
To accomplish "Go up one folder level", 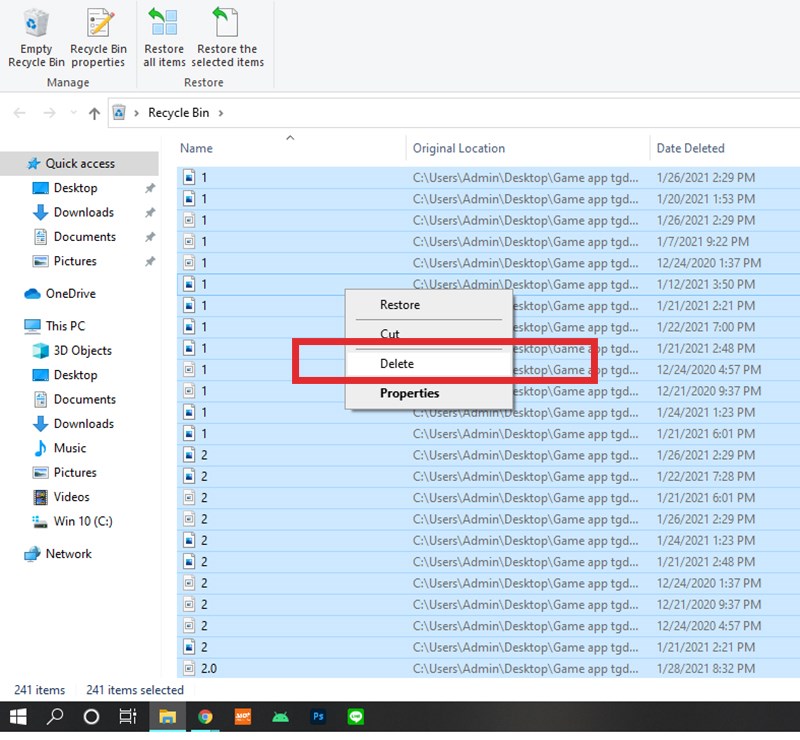I will pyautogui.click(x=94, y=113).
